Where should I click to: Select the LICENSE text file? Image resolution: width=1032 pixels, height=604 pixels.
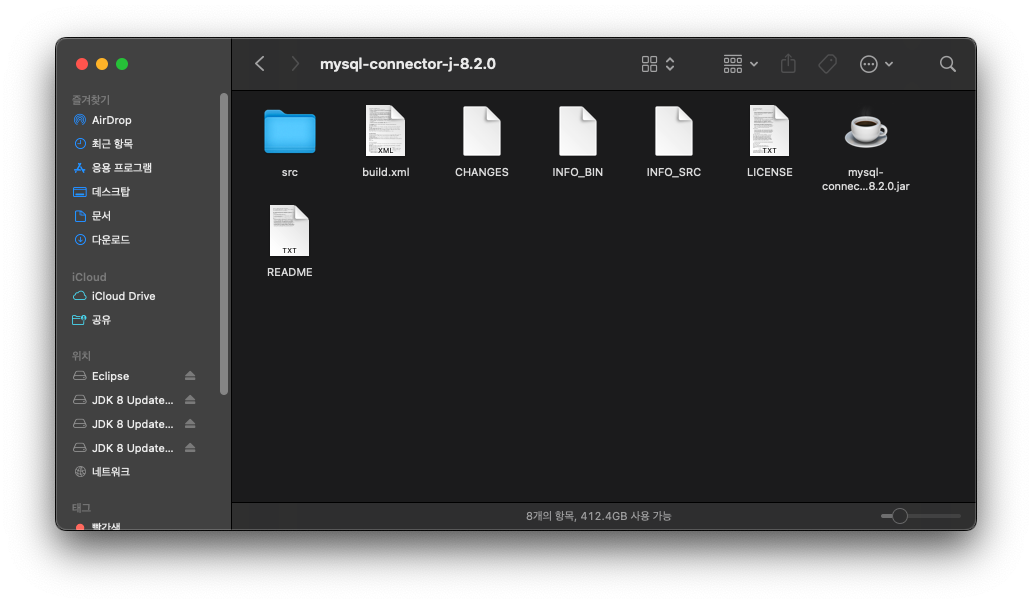click(769, 131)
